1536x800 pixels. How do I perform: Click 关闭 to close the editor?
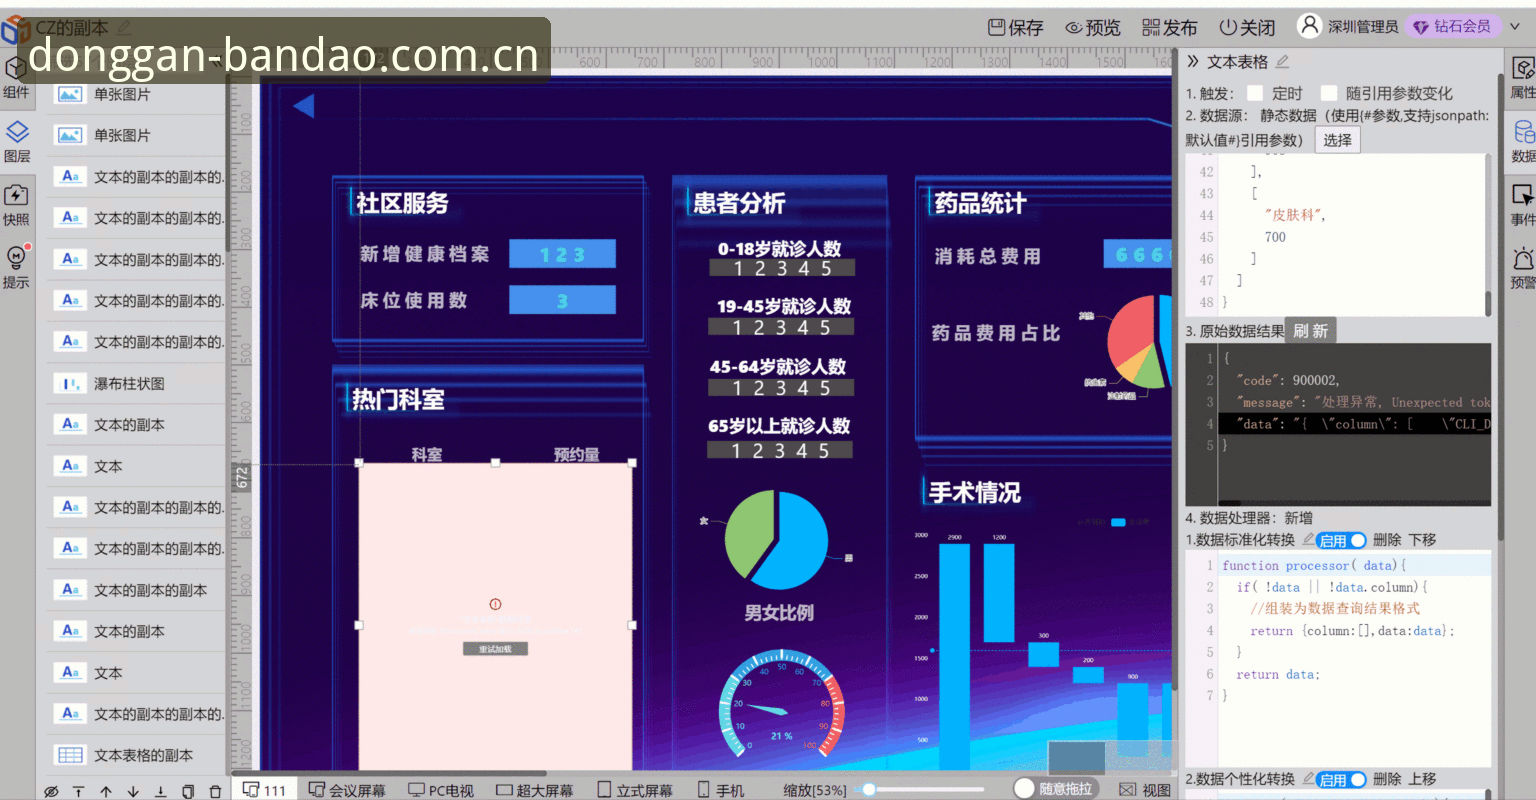(x=1247, y=27)
